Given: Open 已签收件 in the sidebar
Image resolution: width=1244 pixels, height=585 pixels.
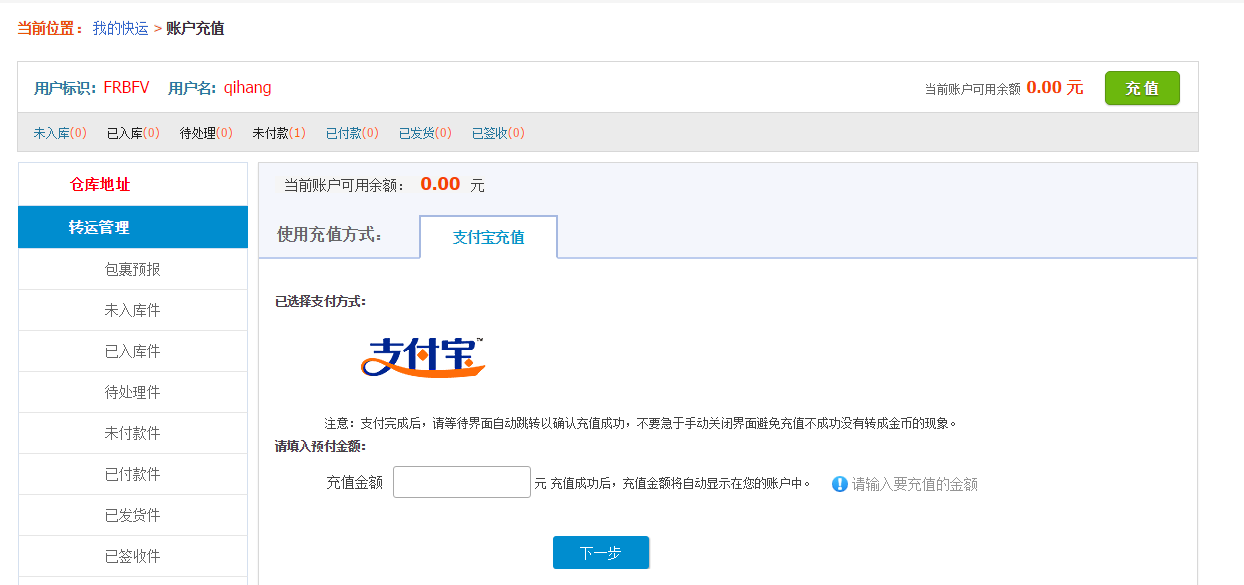Looking at the screenshot, I should pyautogui.click(x=133, y=556).
